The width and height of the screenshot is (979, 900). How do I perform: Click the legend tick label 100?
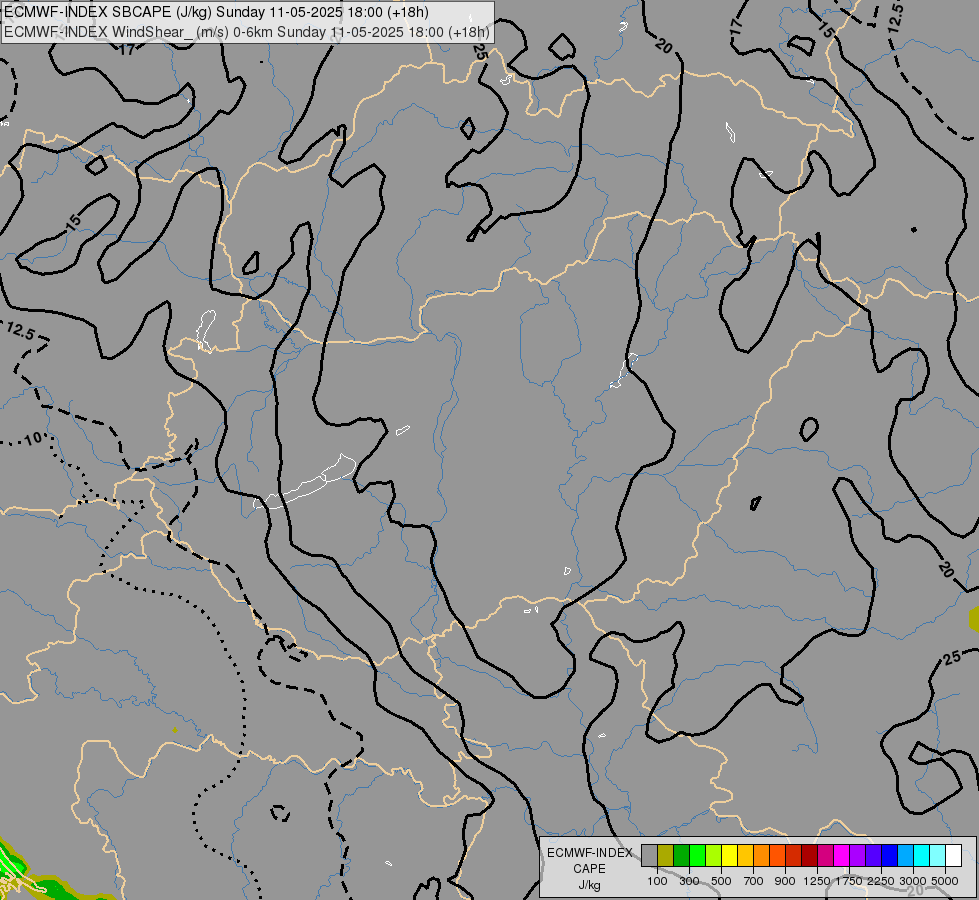point(657,881)
